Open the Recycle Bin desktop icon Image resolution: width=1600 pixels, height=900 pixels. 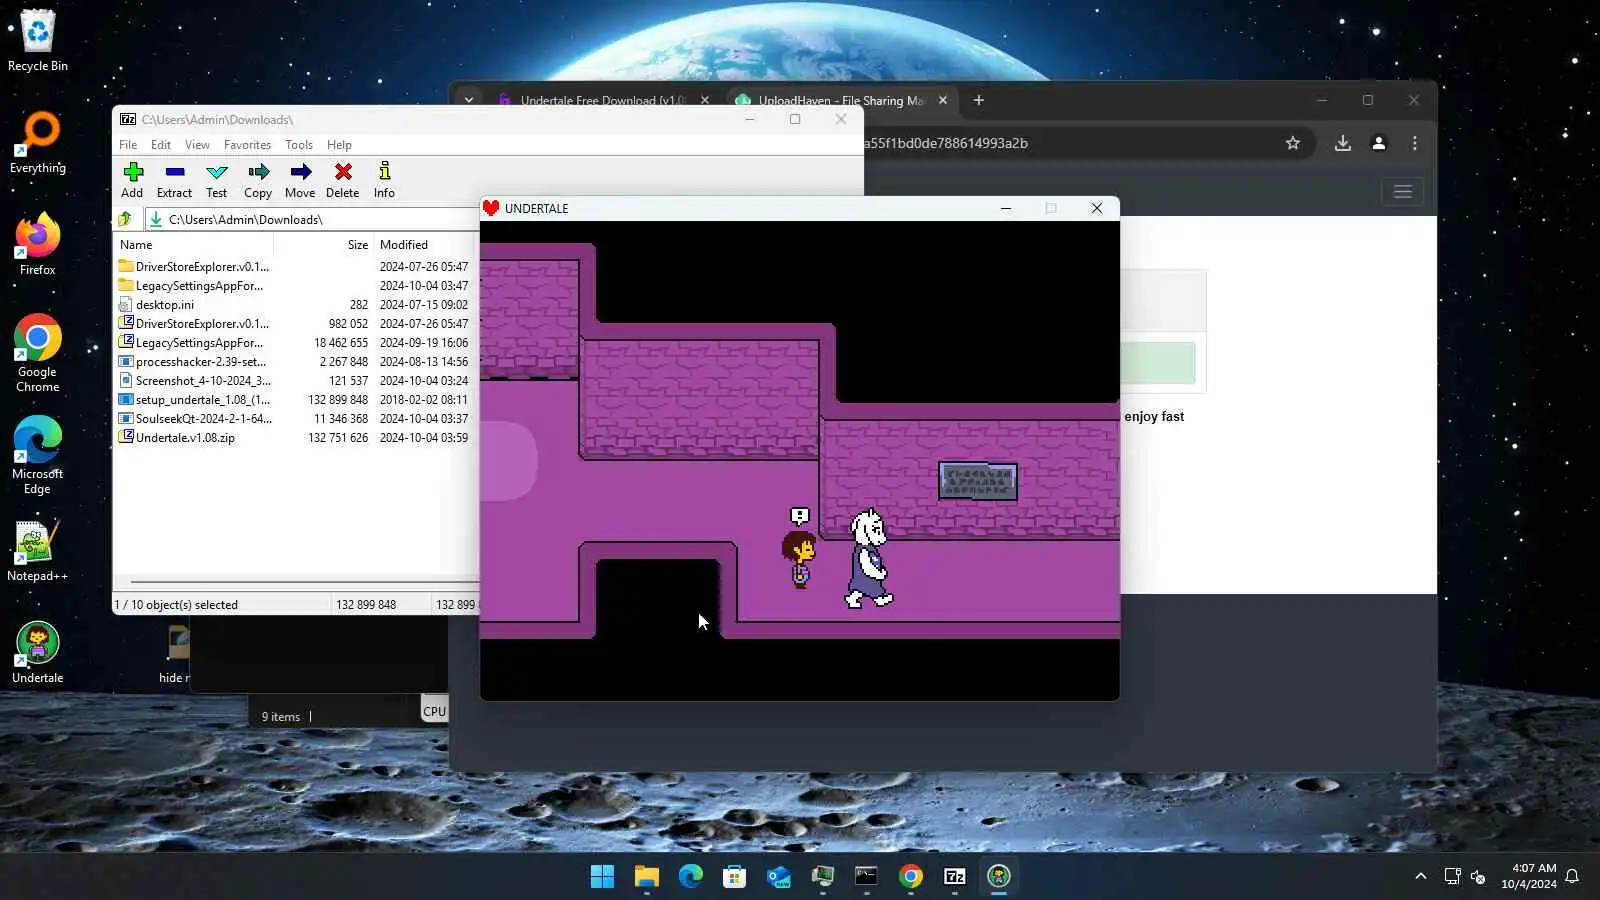pyautogui.click(x=38, y=41)
